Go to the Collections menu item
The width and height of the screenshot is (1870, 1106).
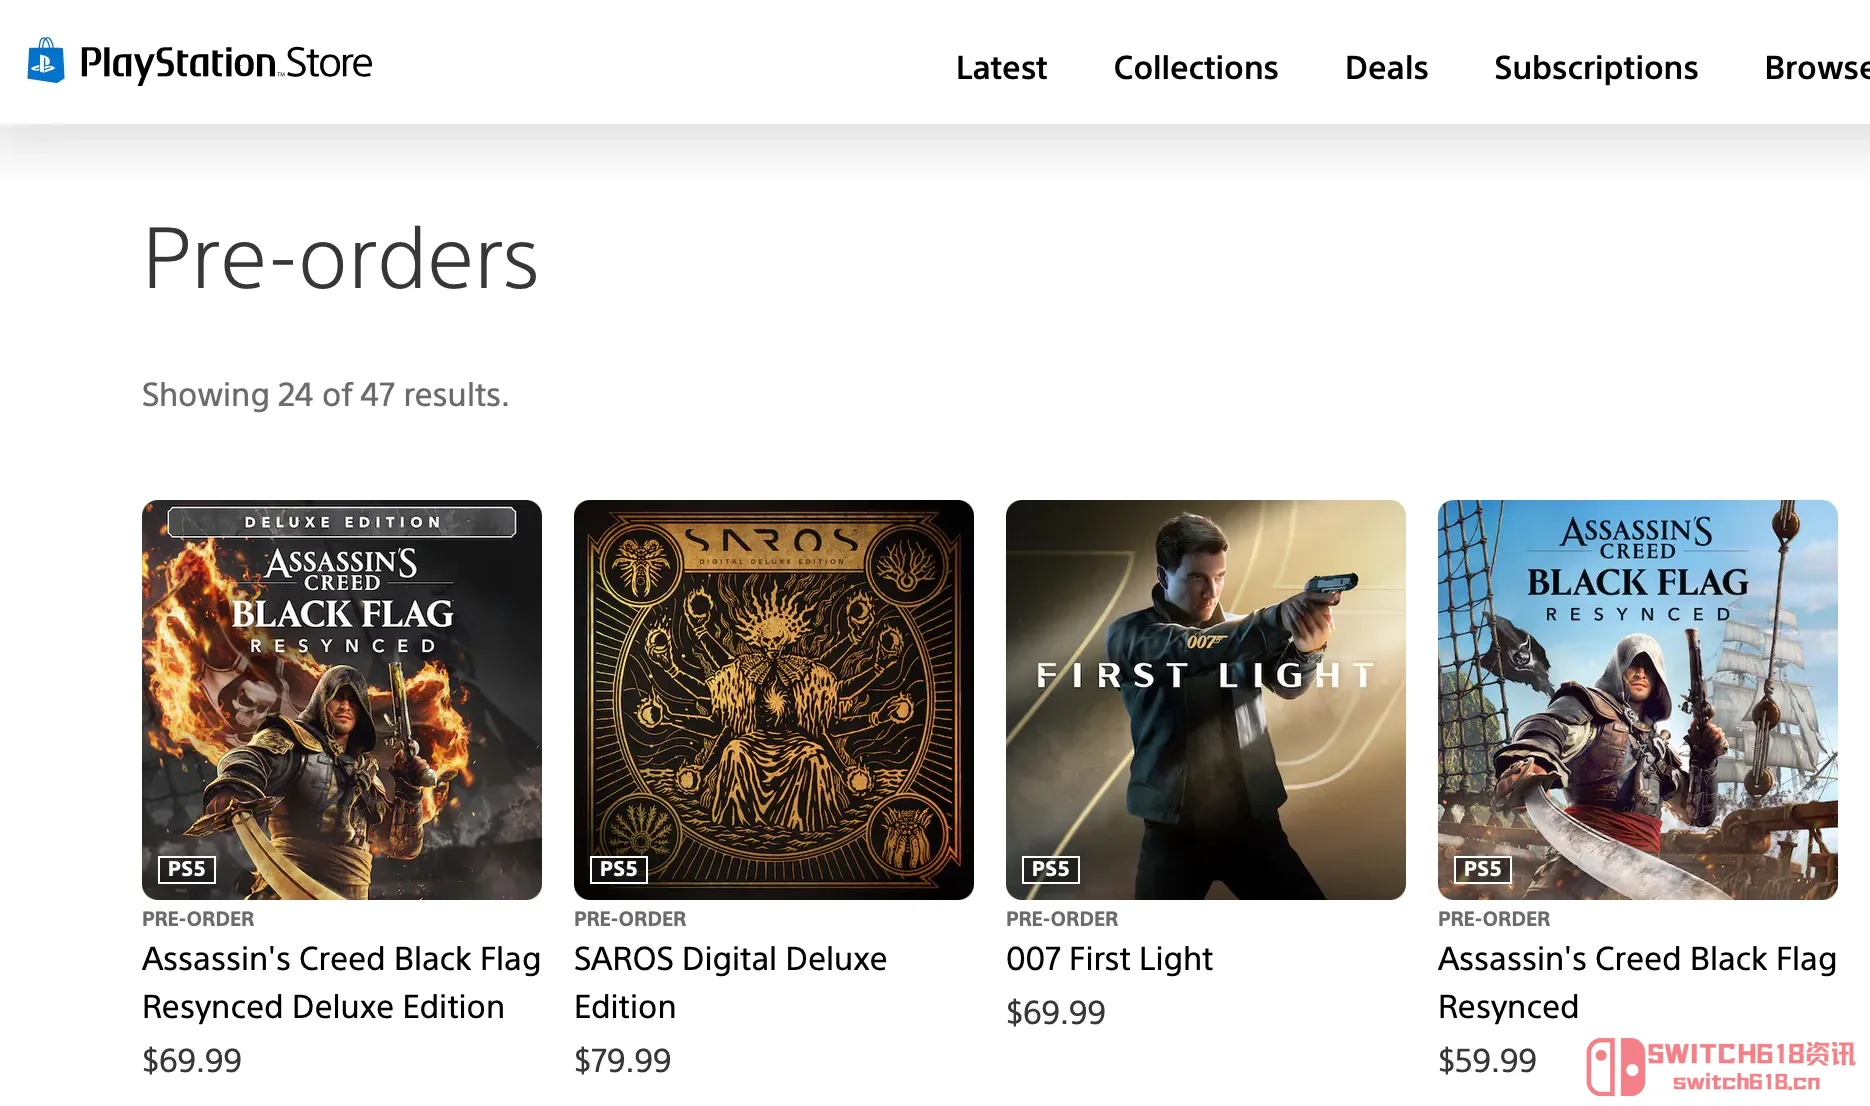[x=1195, y=68]
